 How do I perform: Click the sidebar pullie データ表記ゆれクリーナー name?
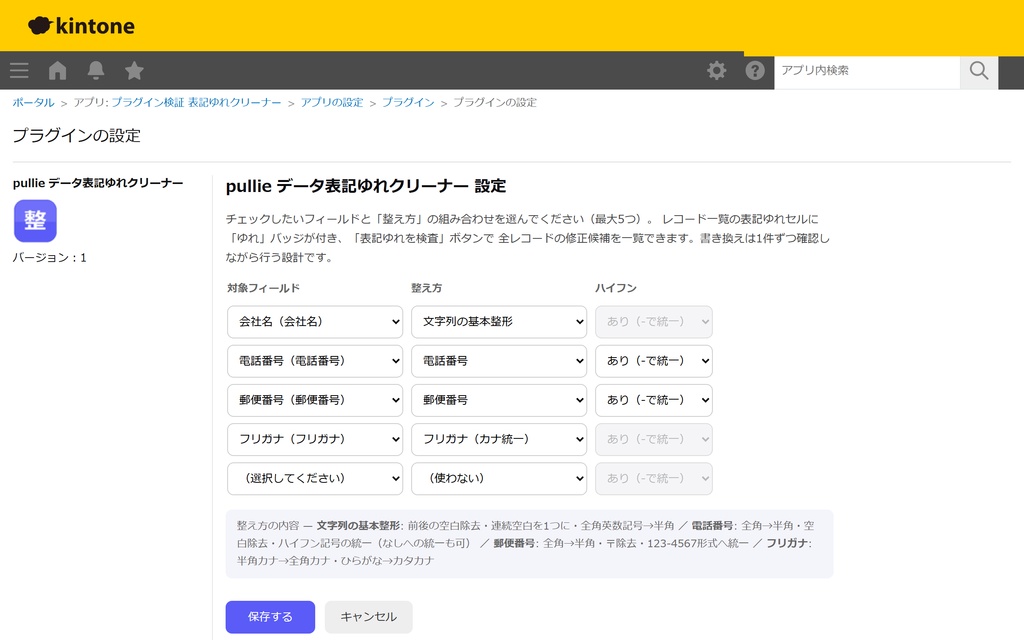tap(98, 183)
